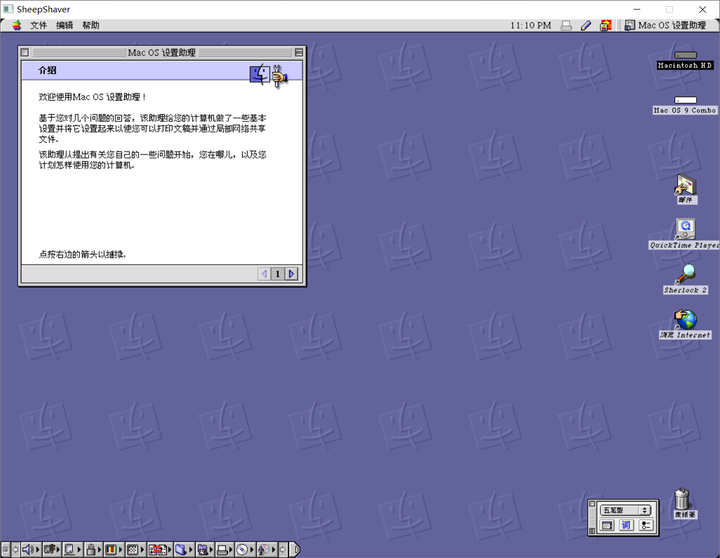Click the microphone sound source strip module
Viewport: 720px width, 558px height.
[x=264, y=549]
